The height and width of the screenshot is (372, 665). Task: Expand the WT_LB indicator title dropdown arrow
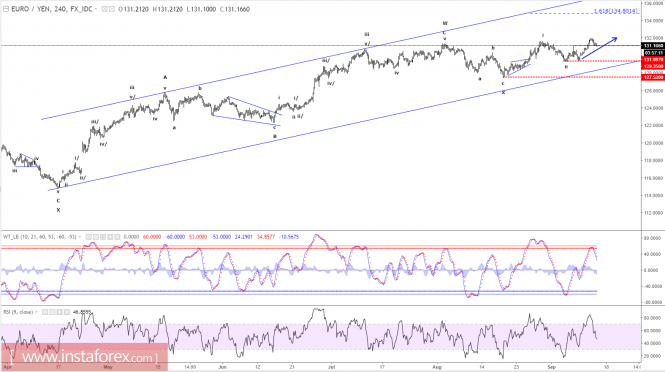[80, 237]
